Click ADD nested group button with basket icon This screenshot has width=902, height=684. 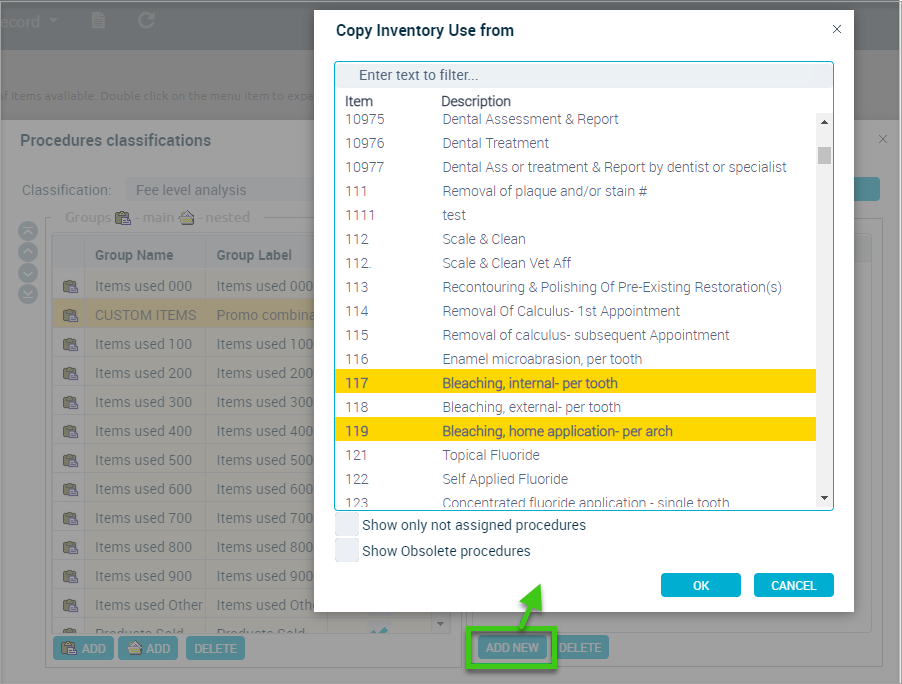(148, 648)
